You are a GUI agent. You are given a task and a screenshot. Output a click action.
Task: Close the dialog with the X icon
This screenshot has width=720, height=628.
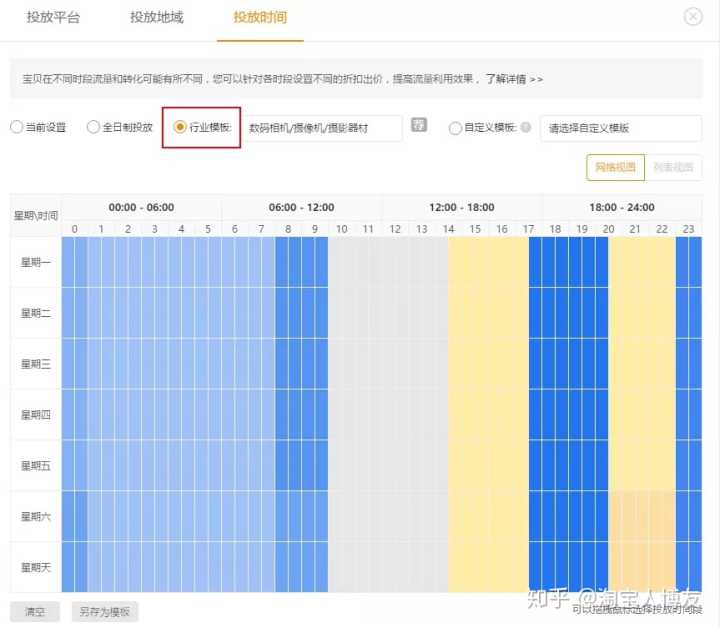692,17
